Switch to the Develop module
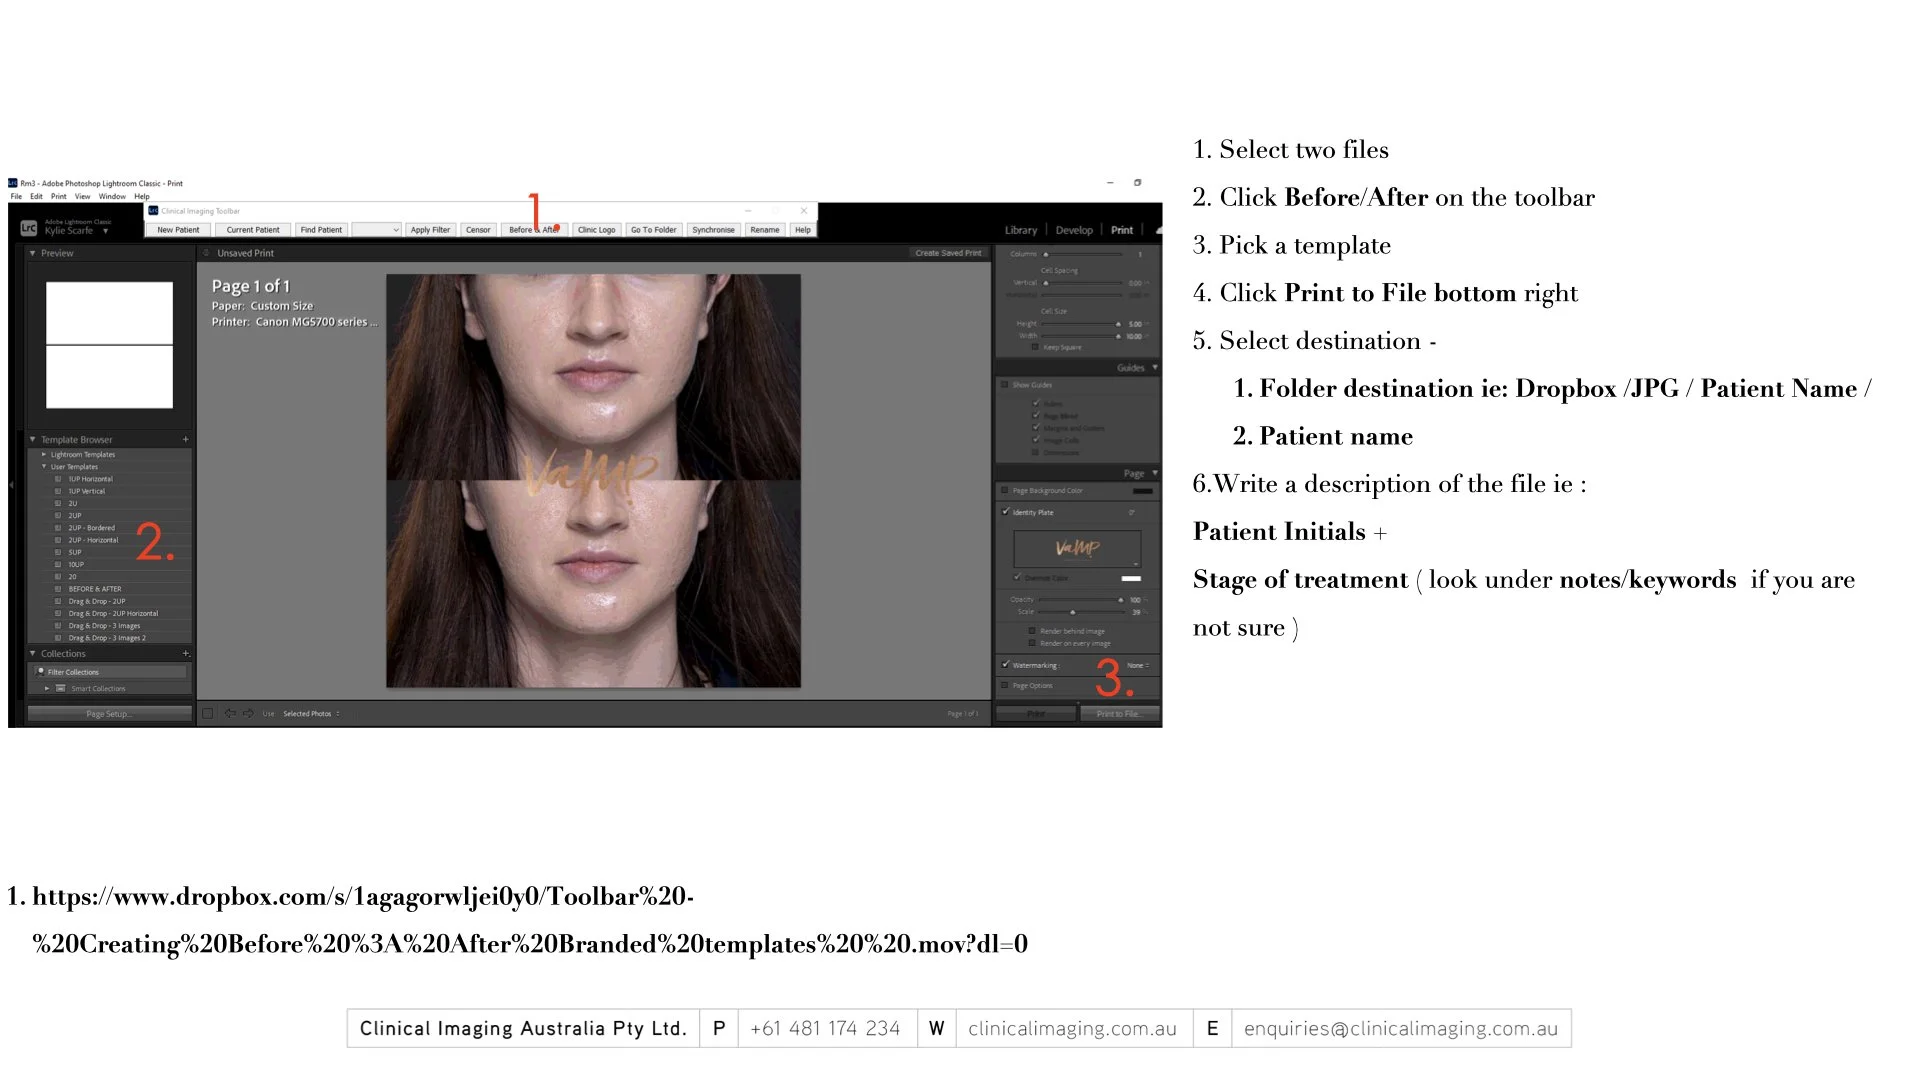The image size is (1920, 1080). pyautogui.click(x=1074, y=230)
